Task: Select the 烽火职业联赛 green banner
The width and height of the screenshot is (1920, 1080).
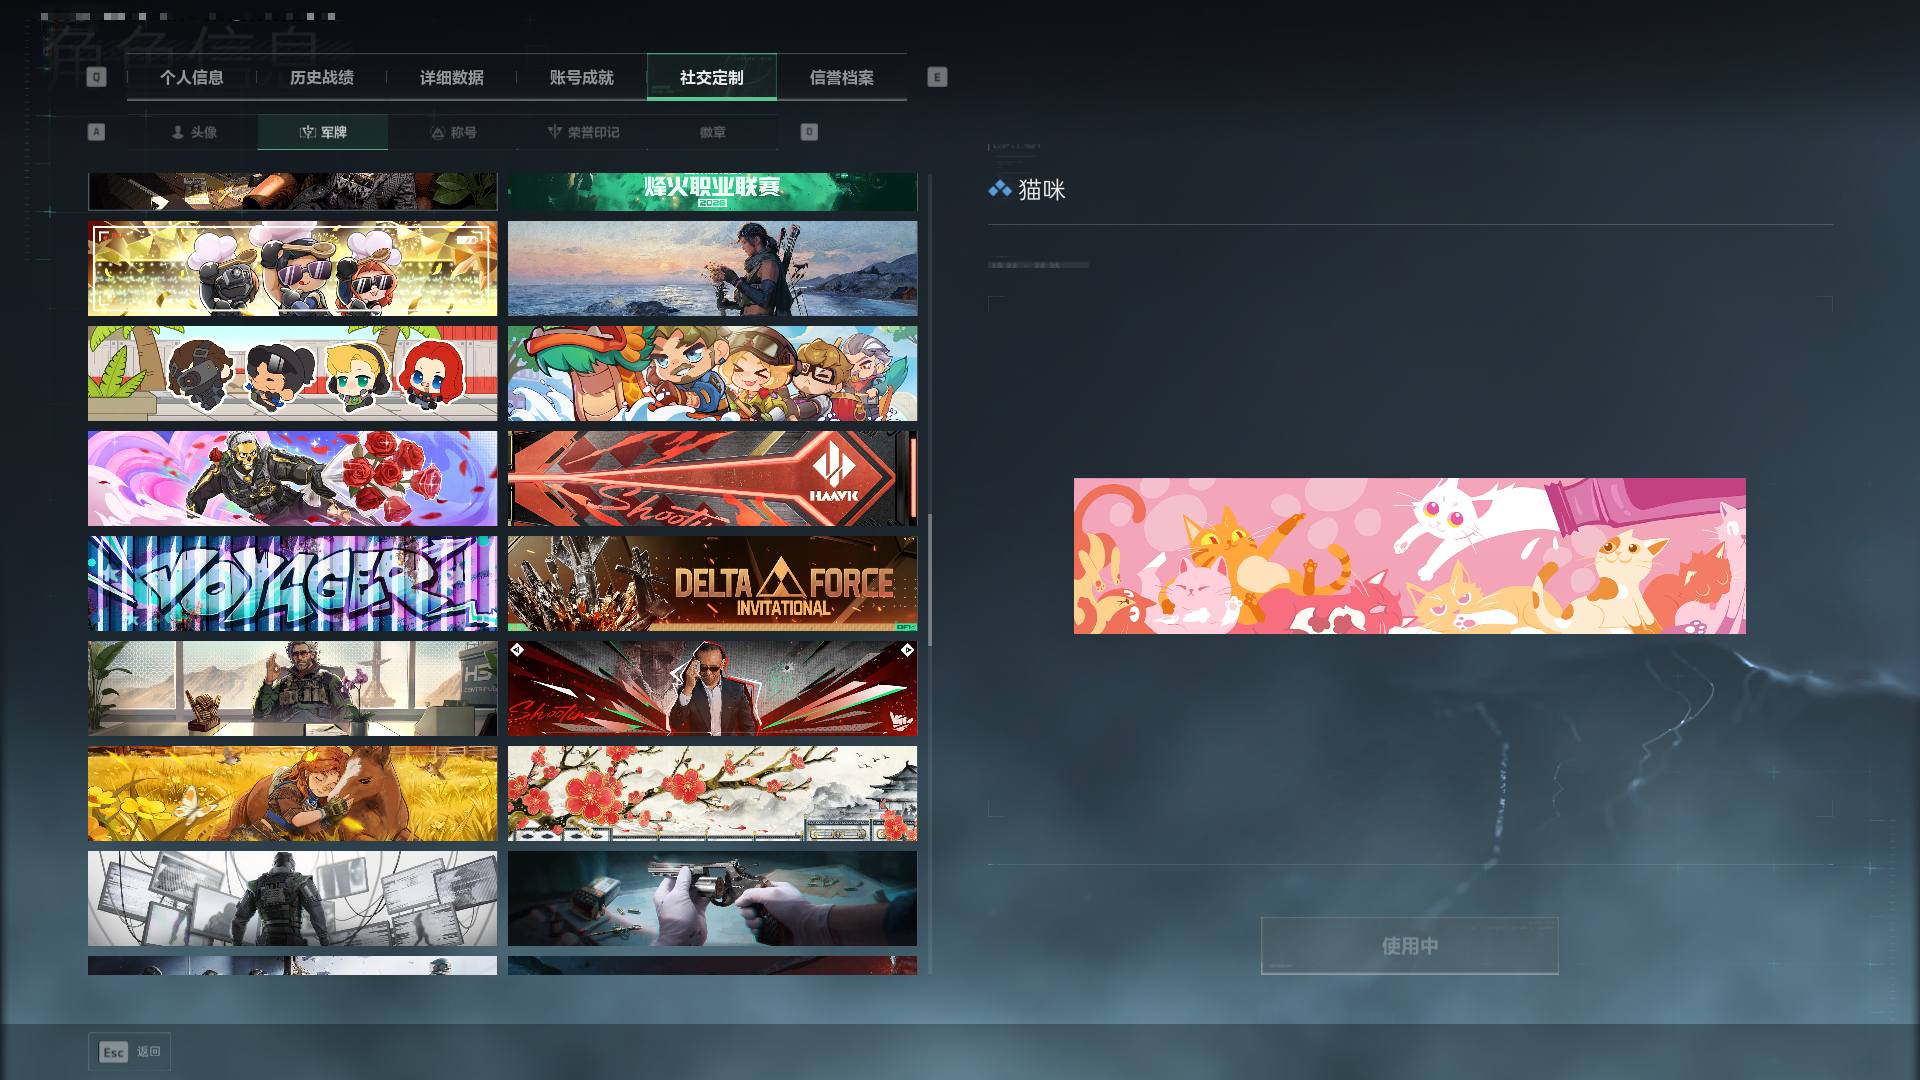Action: coord(712,192)
